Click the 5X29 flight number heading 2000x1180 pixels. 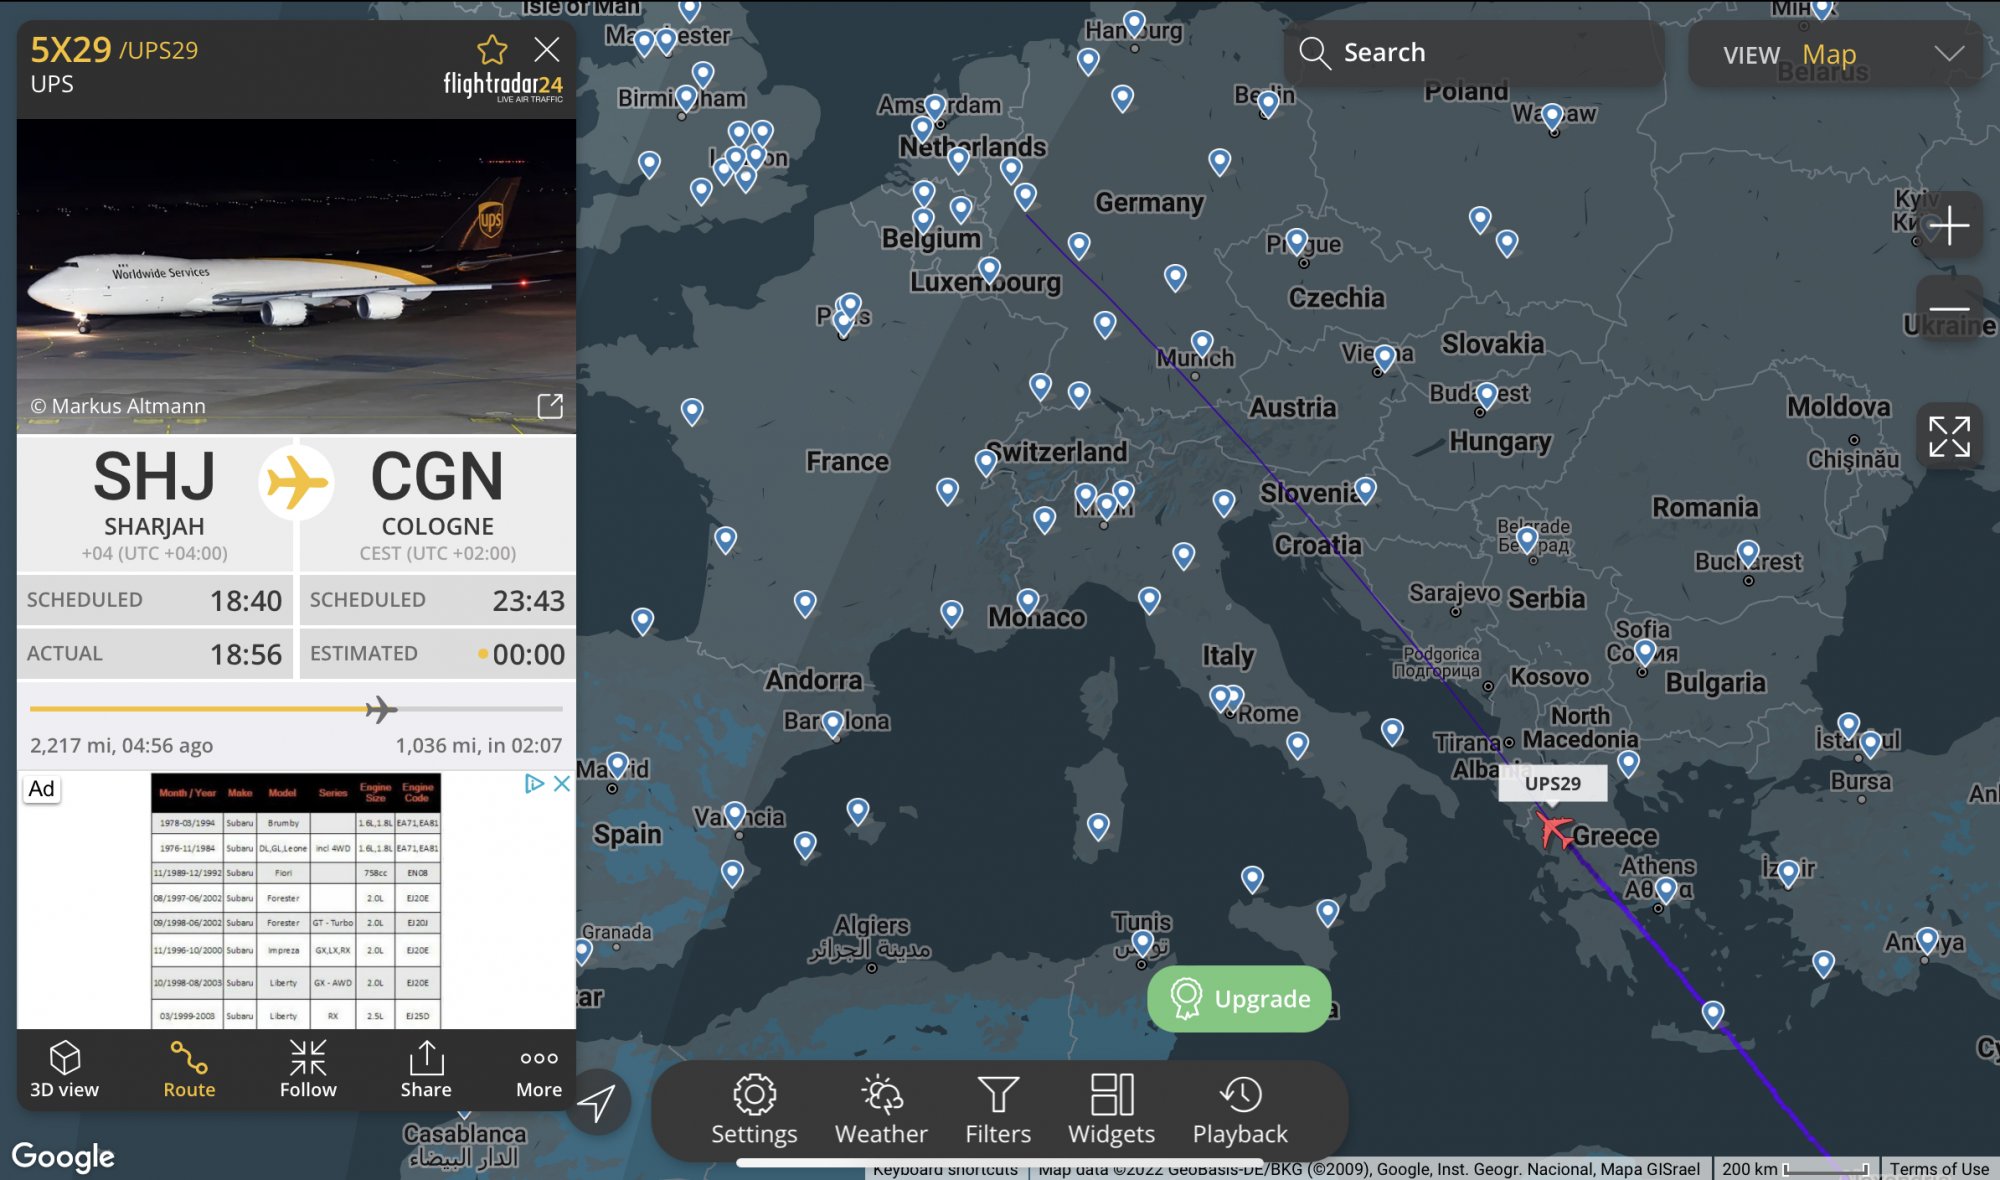click(x=71, y=49)
